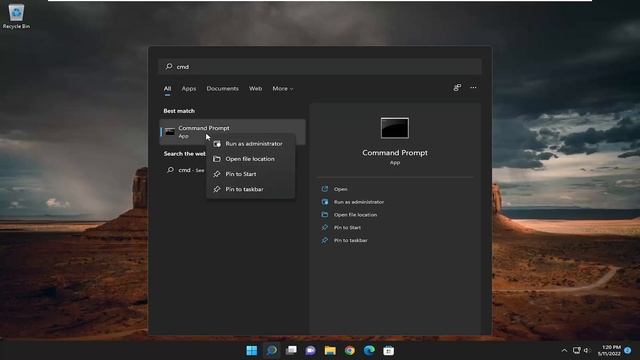Expand the More filter dropdown
Screen dimensions: 640x360
click(282, 89)
